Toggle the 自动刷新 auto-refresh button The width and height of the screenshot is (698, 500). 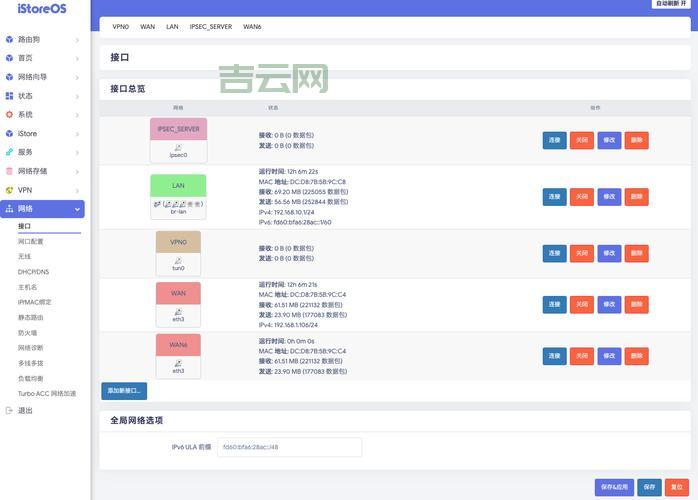point(671,4)
